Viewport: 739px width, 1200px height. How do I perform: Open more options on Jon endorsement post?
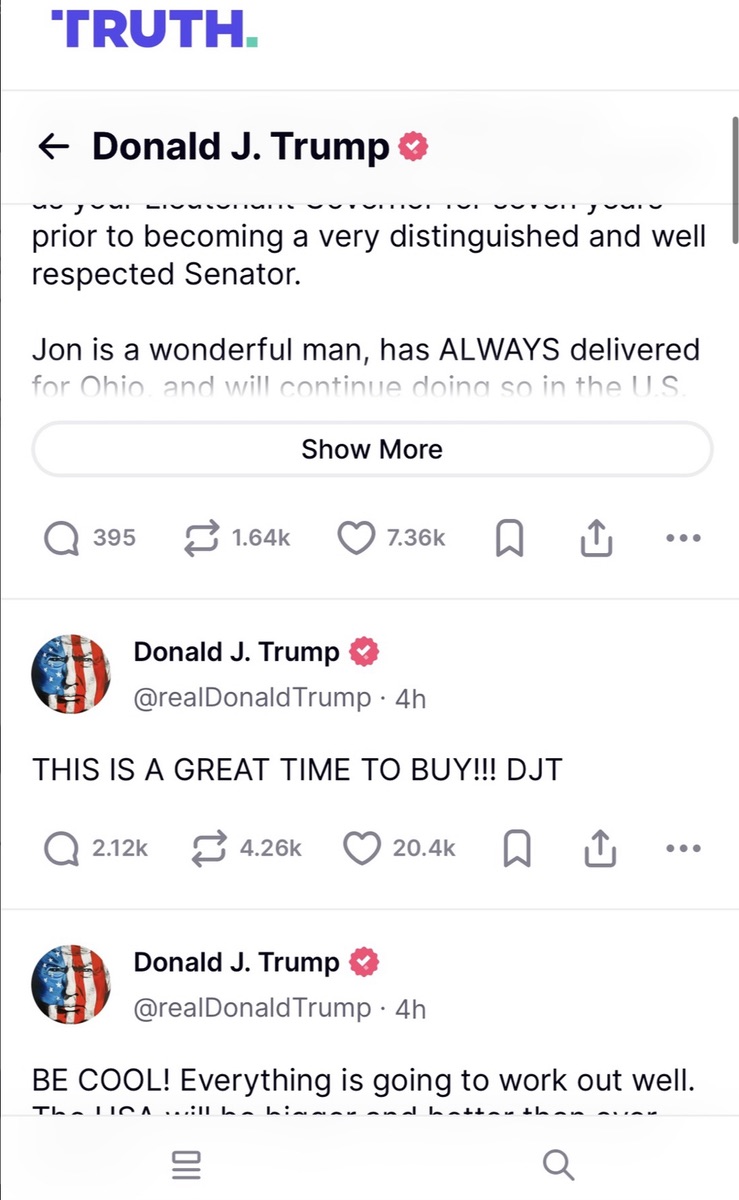coord(683,538)
